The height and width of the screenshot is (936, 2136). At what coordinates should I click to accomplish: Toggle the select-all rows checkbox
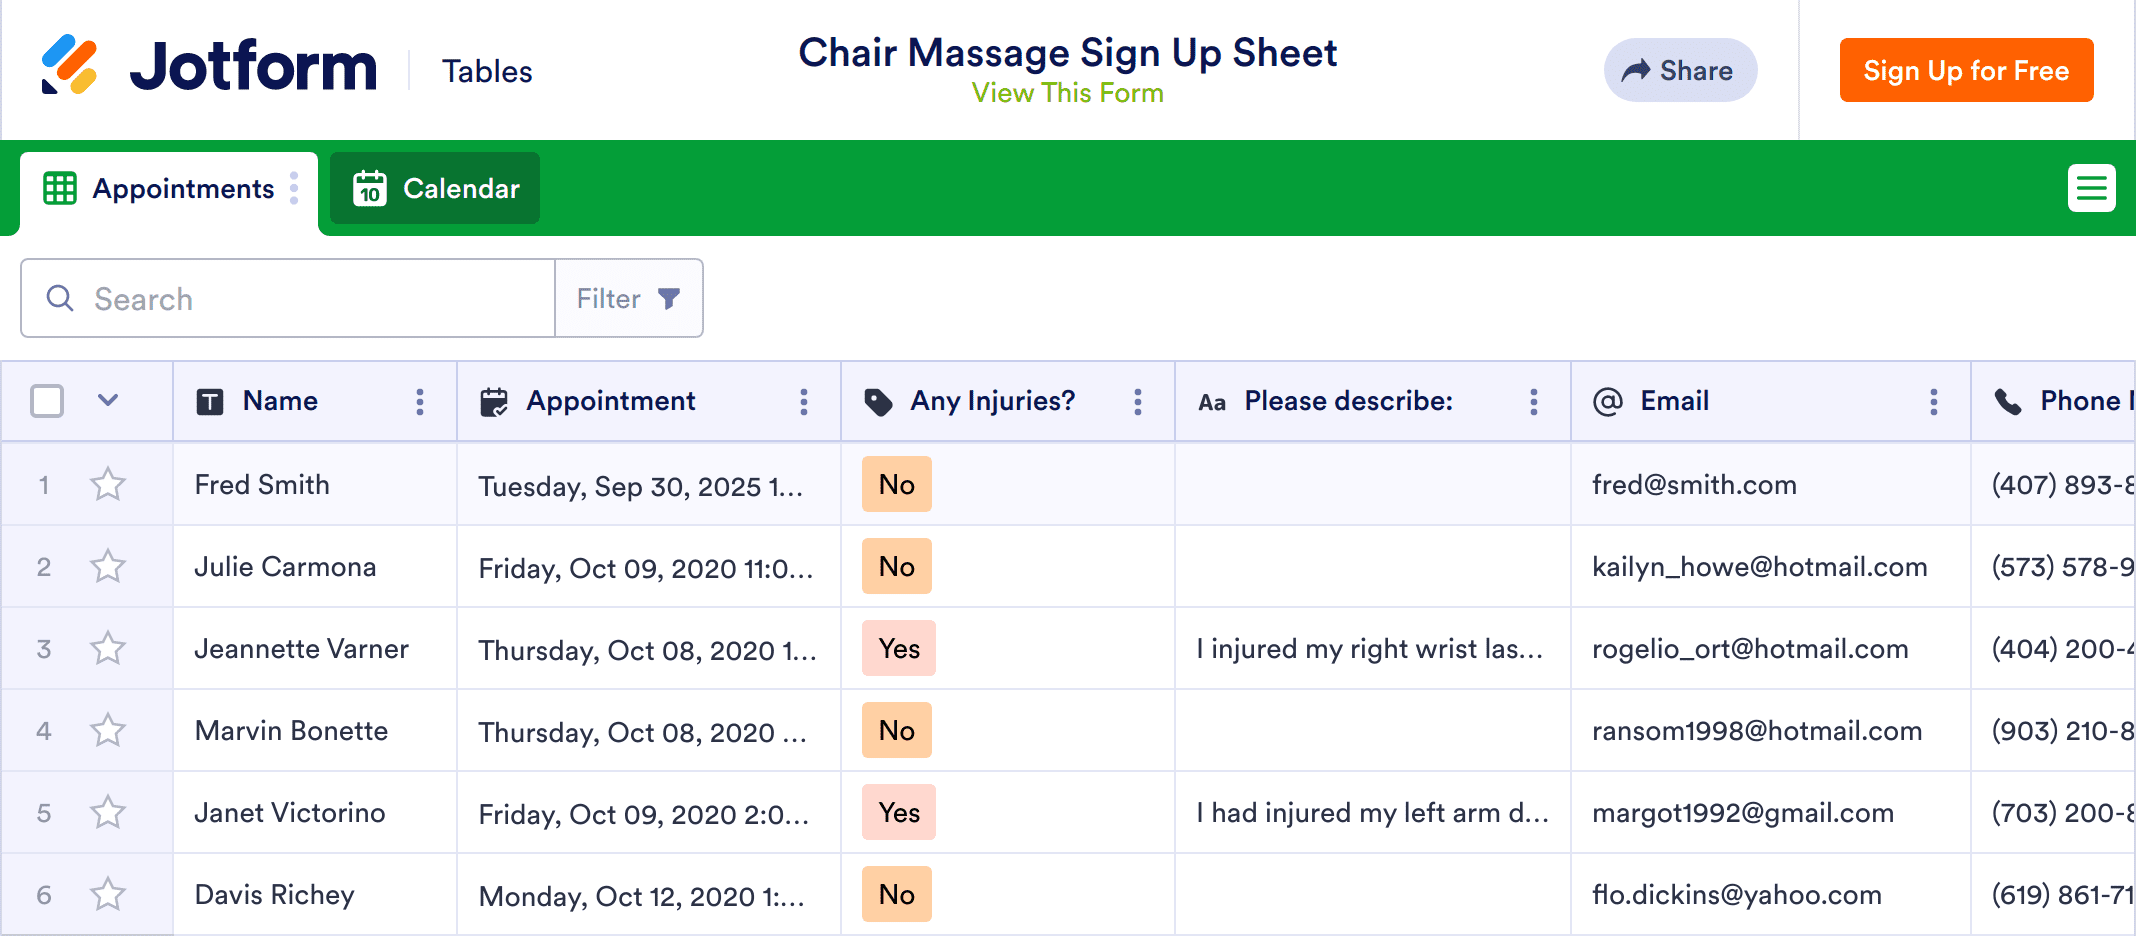47,401
